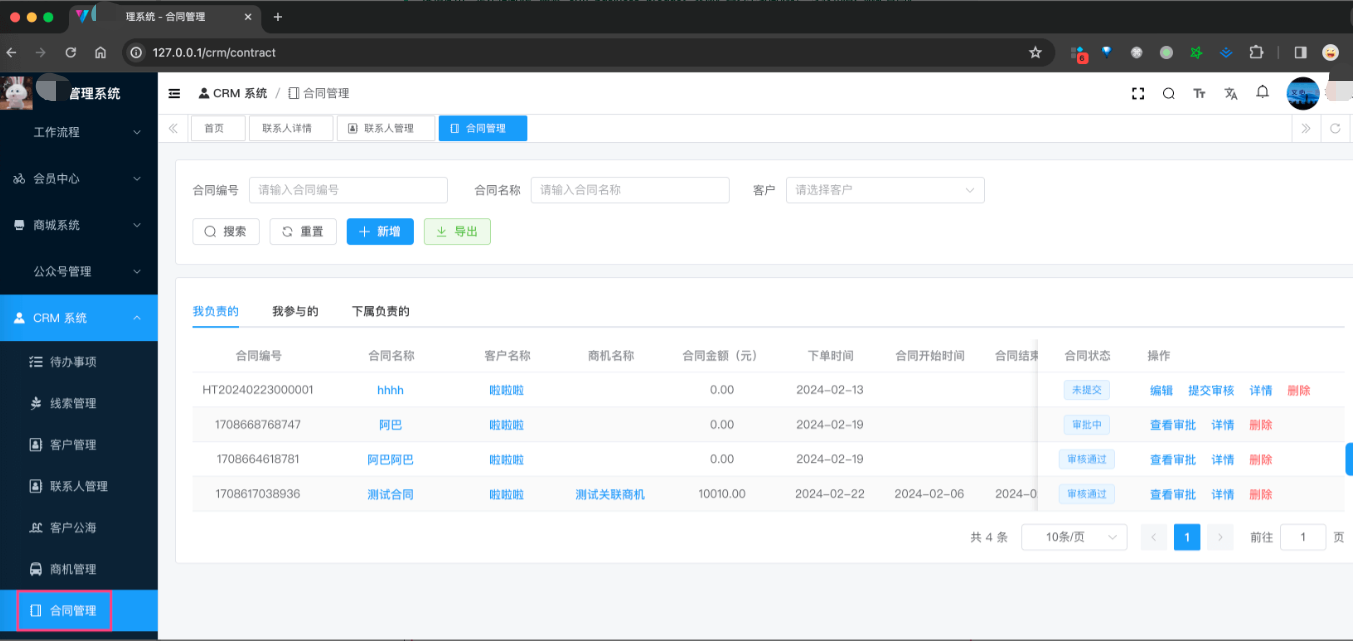The width and height of the screenshot is (1353, 641).
Task: Click 未提交 status tag
Action: (x=1087, y=390)
